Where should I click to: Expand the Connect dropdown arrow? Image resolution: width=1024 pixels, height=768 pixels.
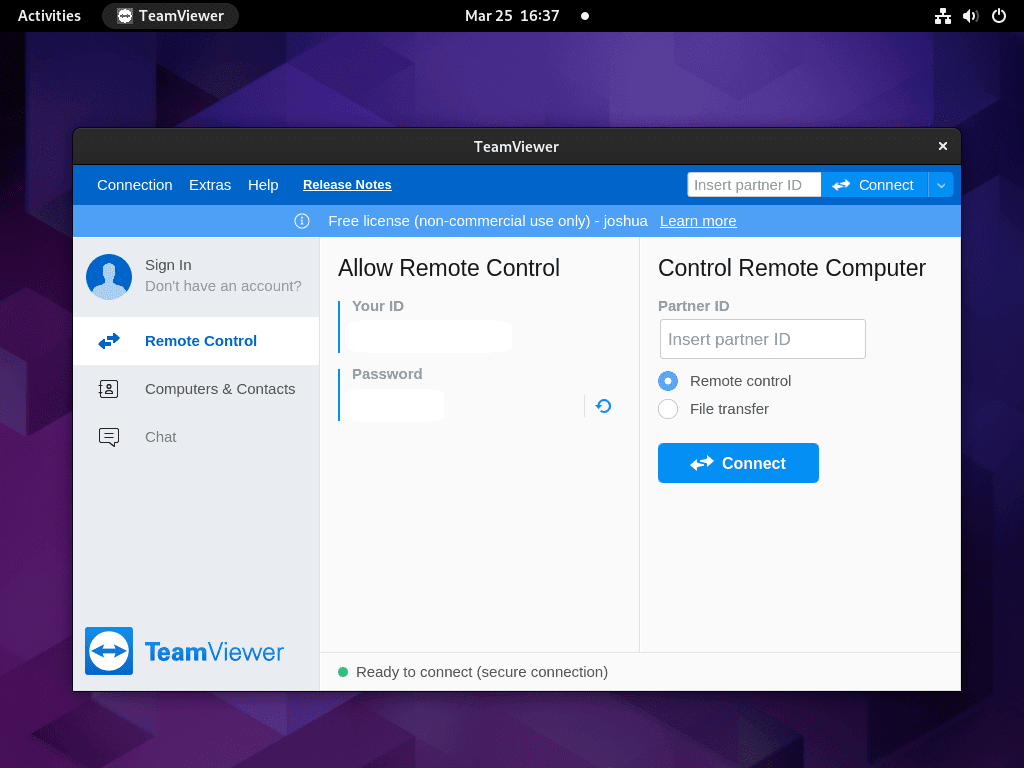pyautogui.click(x=941, y=184)
